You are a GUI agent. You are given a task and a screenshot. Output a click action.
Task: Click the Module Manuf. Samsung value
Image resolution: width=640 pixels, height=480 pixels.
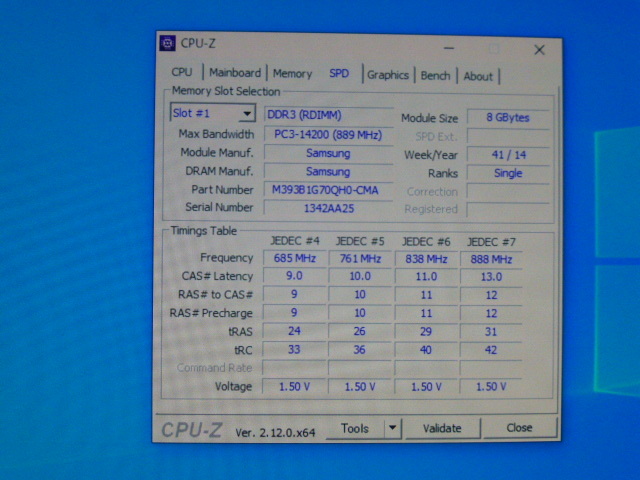[329, 153]
